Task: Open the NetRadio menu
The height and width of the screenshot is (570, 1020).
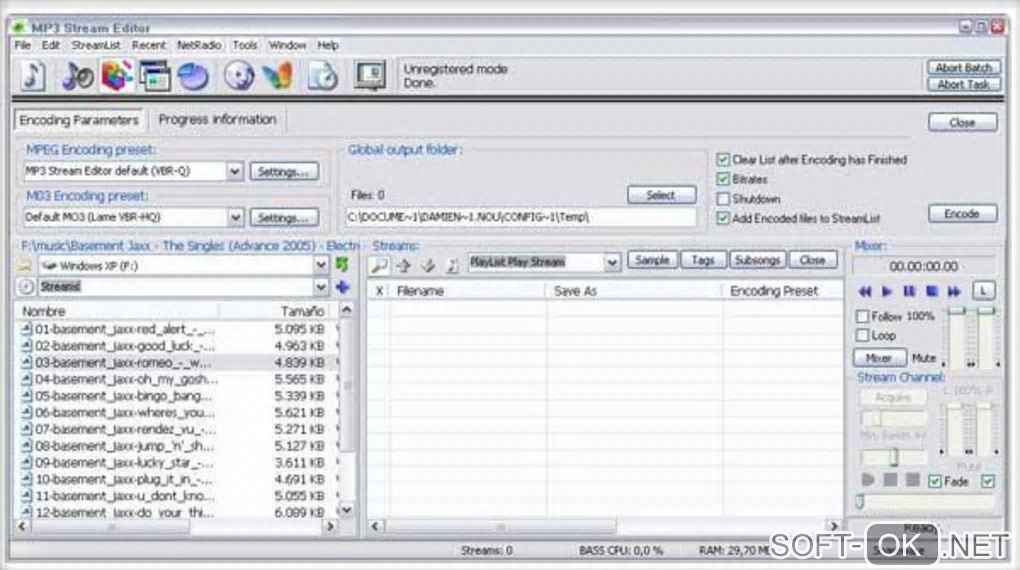Action: [x=199, y=45]
